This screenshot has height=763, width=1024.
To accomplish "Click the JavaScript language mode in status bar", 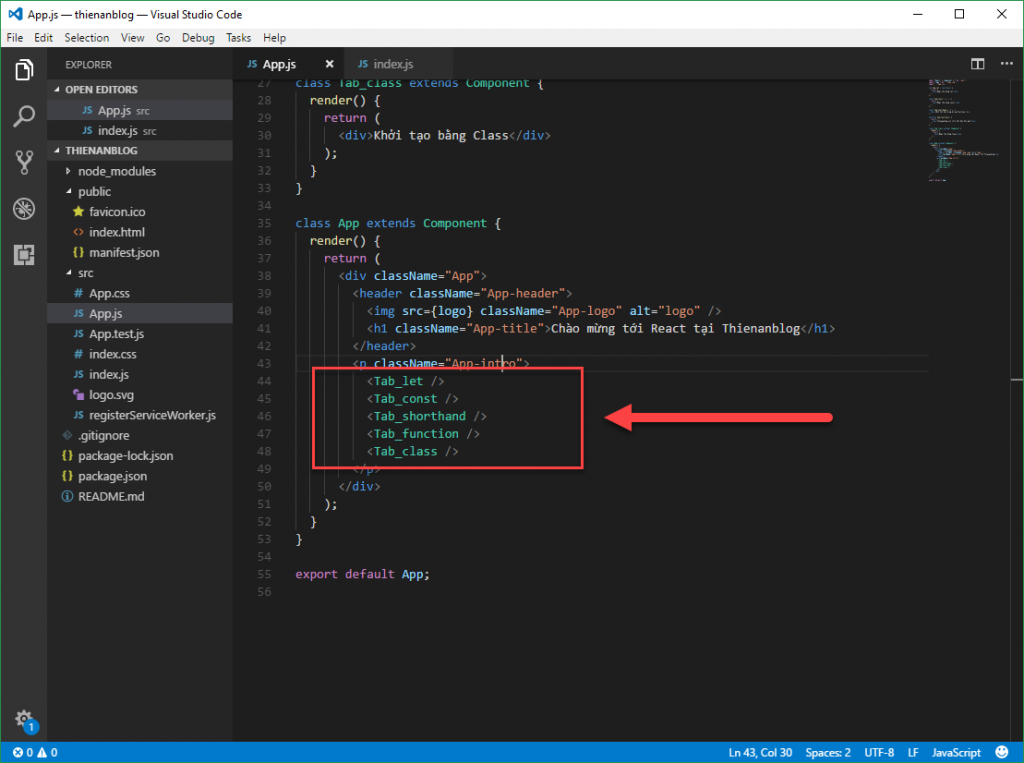I will click(x=955, y=751).
